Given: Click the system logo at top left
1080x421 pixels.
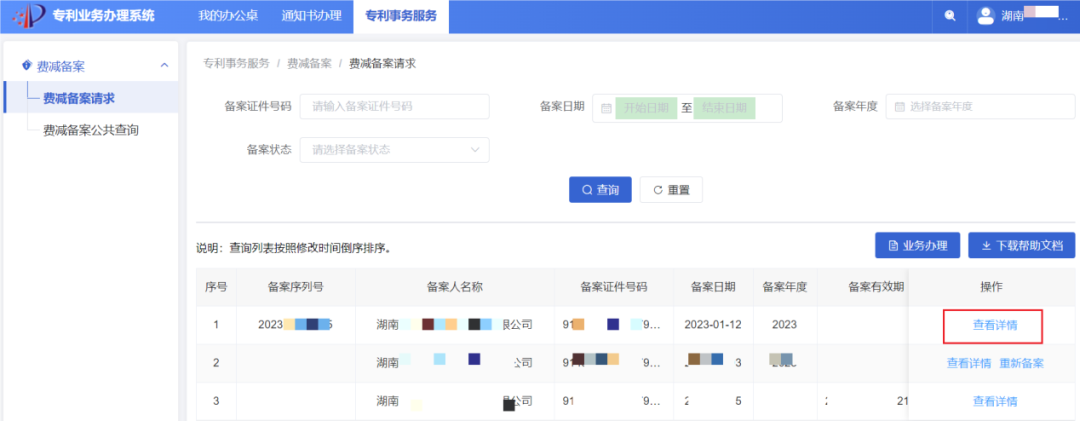Looking at the screenshot, I should click(25, 15).
